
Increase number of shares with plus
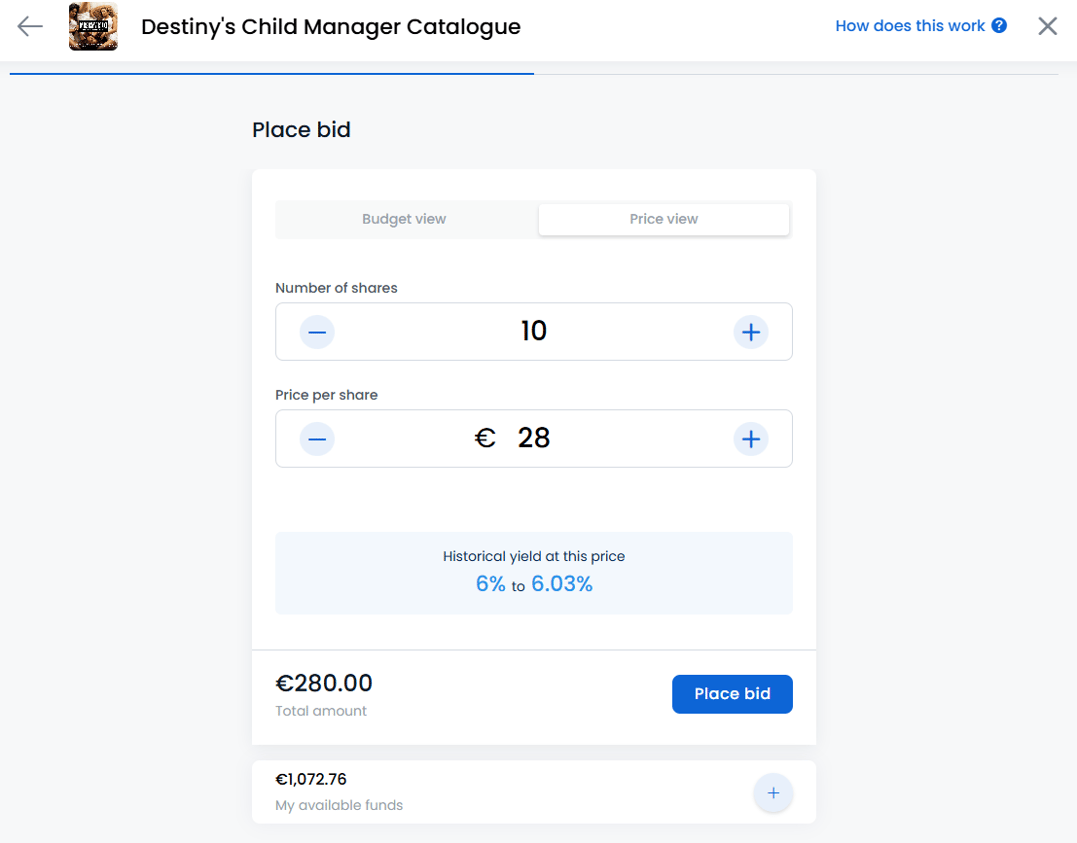pyautogui.click(x=751, y=332)
